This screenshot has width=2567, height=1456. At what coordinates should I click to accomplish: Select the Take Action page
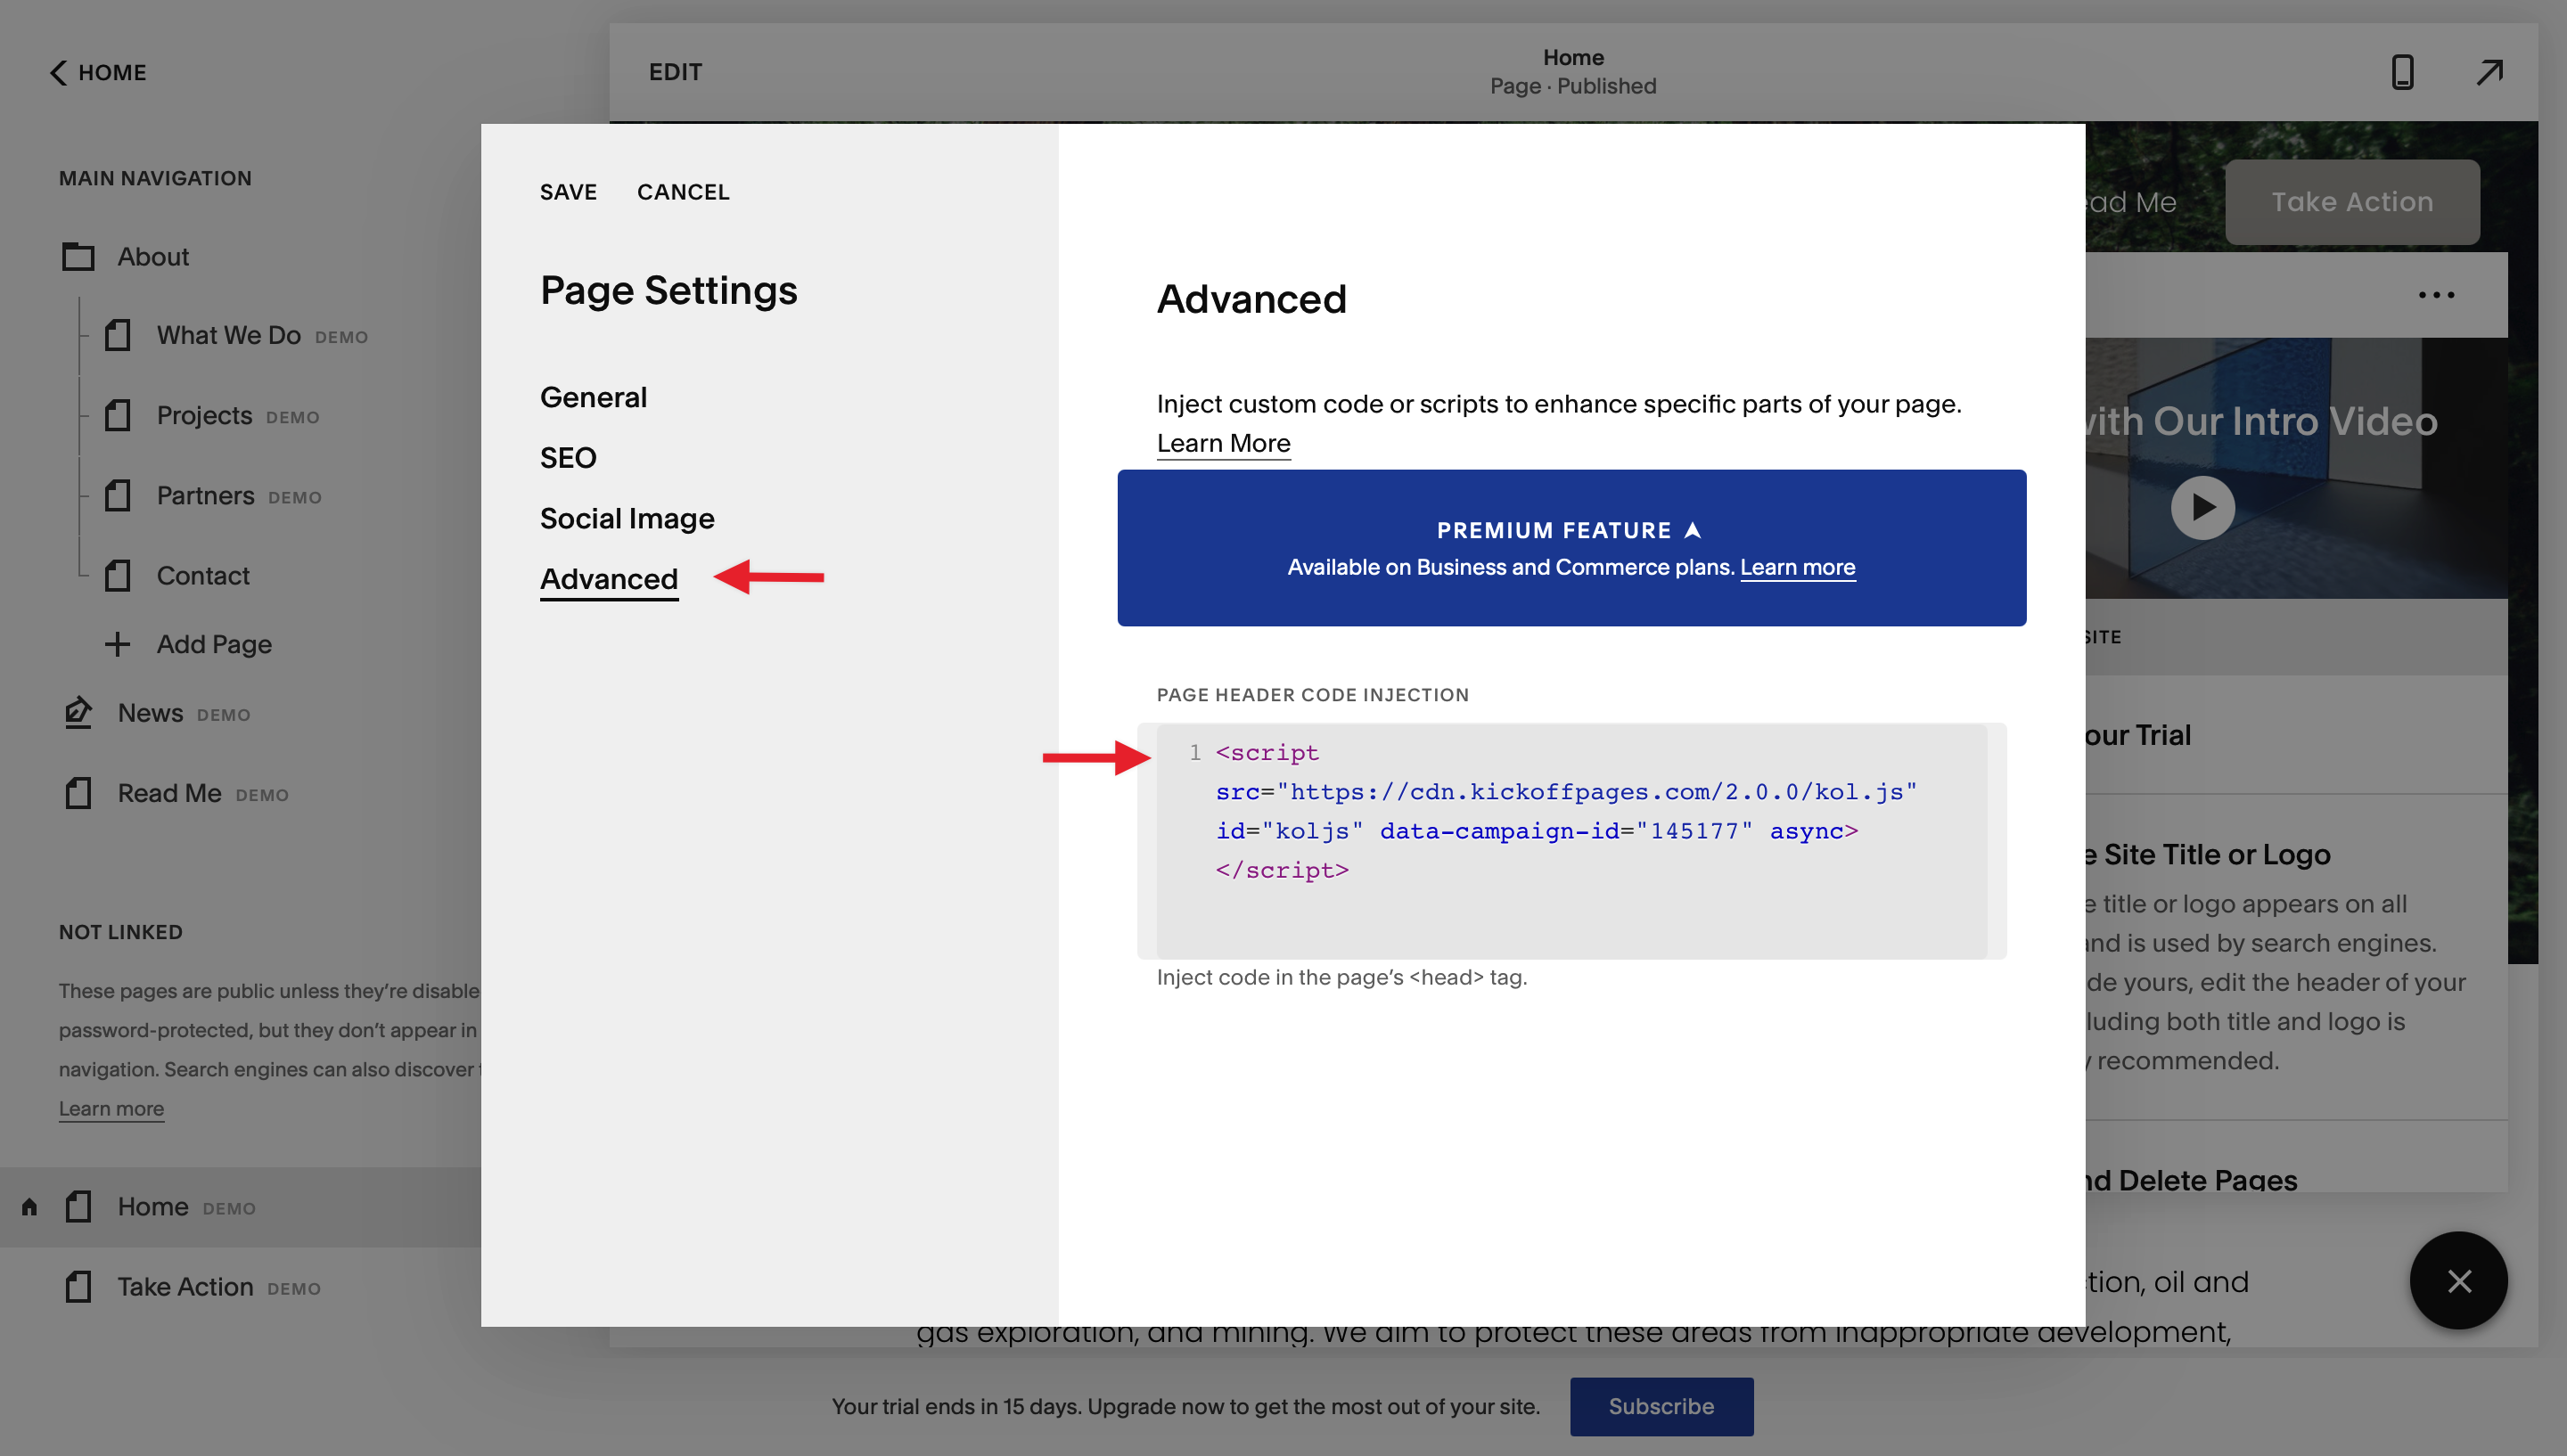click(185, 1287)
